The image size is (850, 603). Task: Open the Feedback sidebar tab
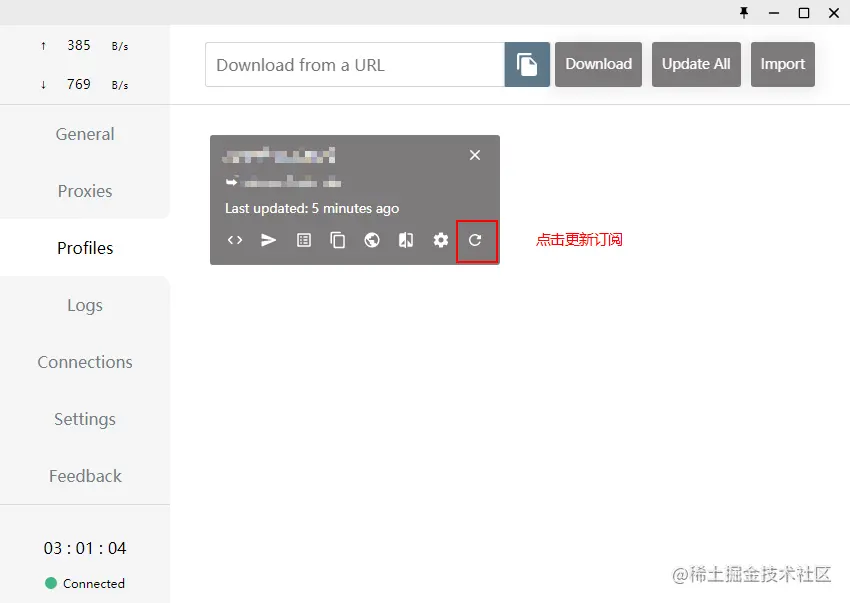(85, 476)
